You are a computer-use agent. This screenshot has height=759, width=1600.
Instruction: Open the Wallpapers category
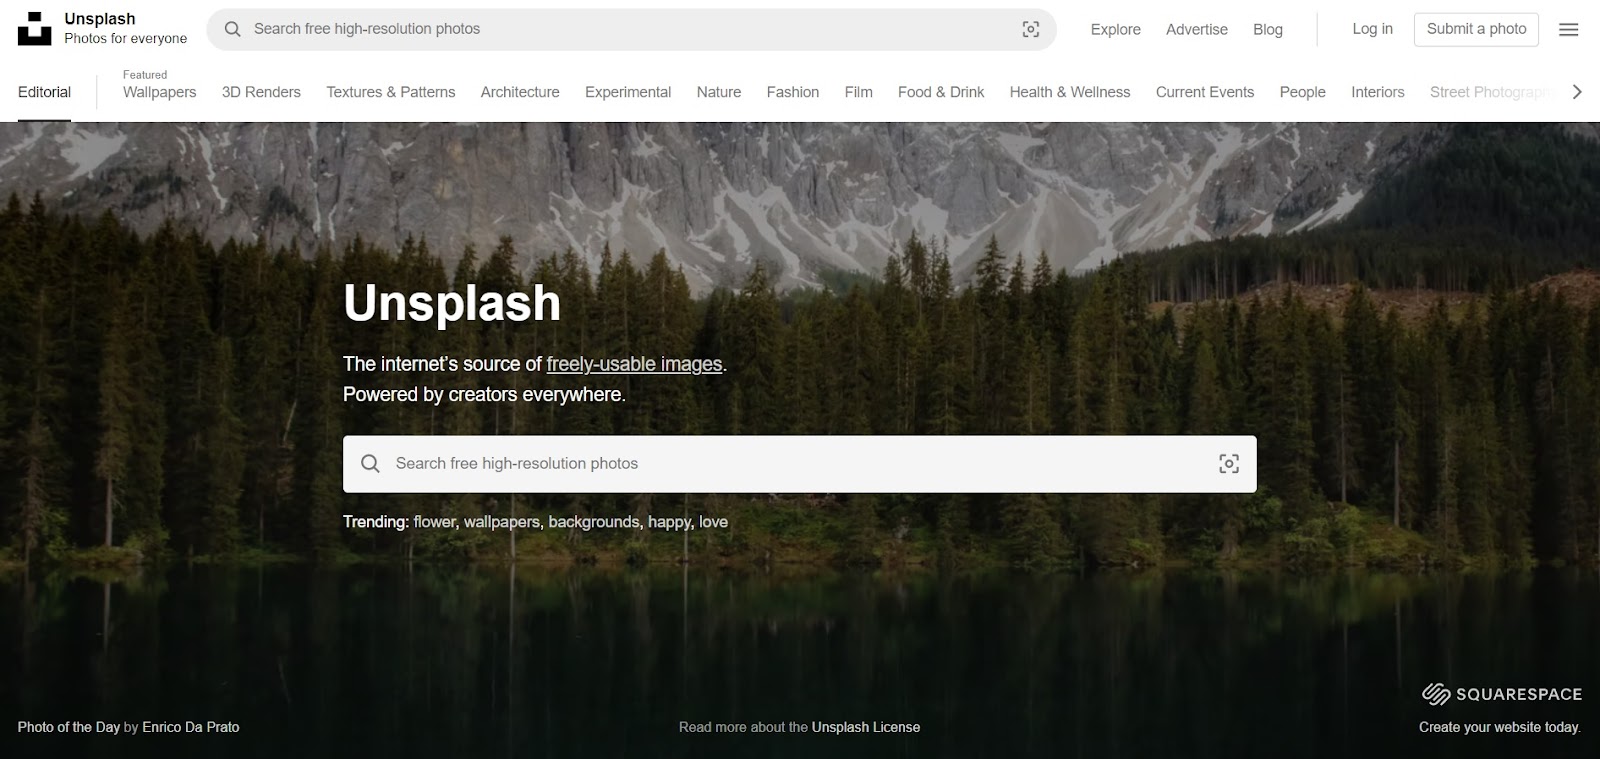click(x=159, y=92)
